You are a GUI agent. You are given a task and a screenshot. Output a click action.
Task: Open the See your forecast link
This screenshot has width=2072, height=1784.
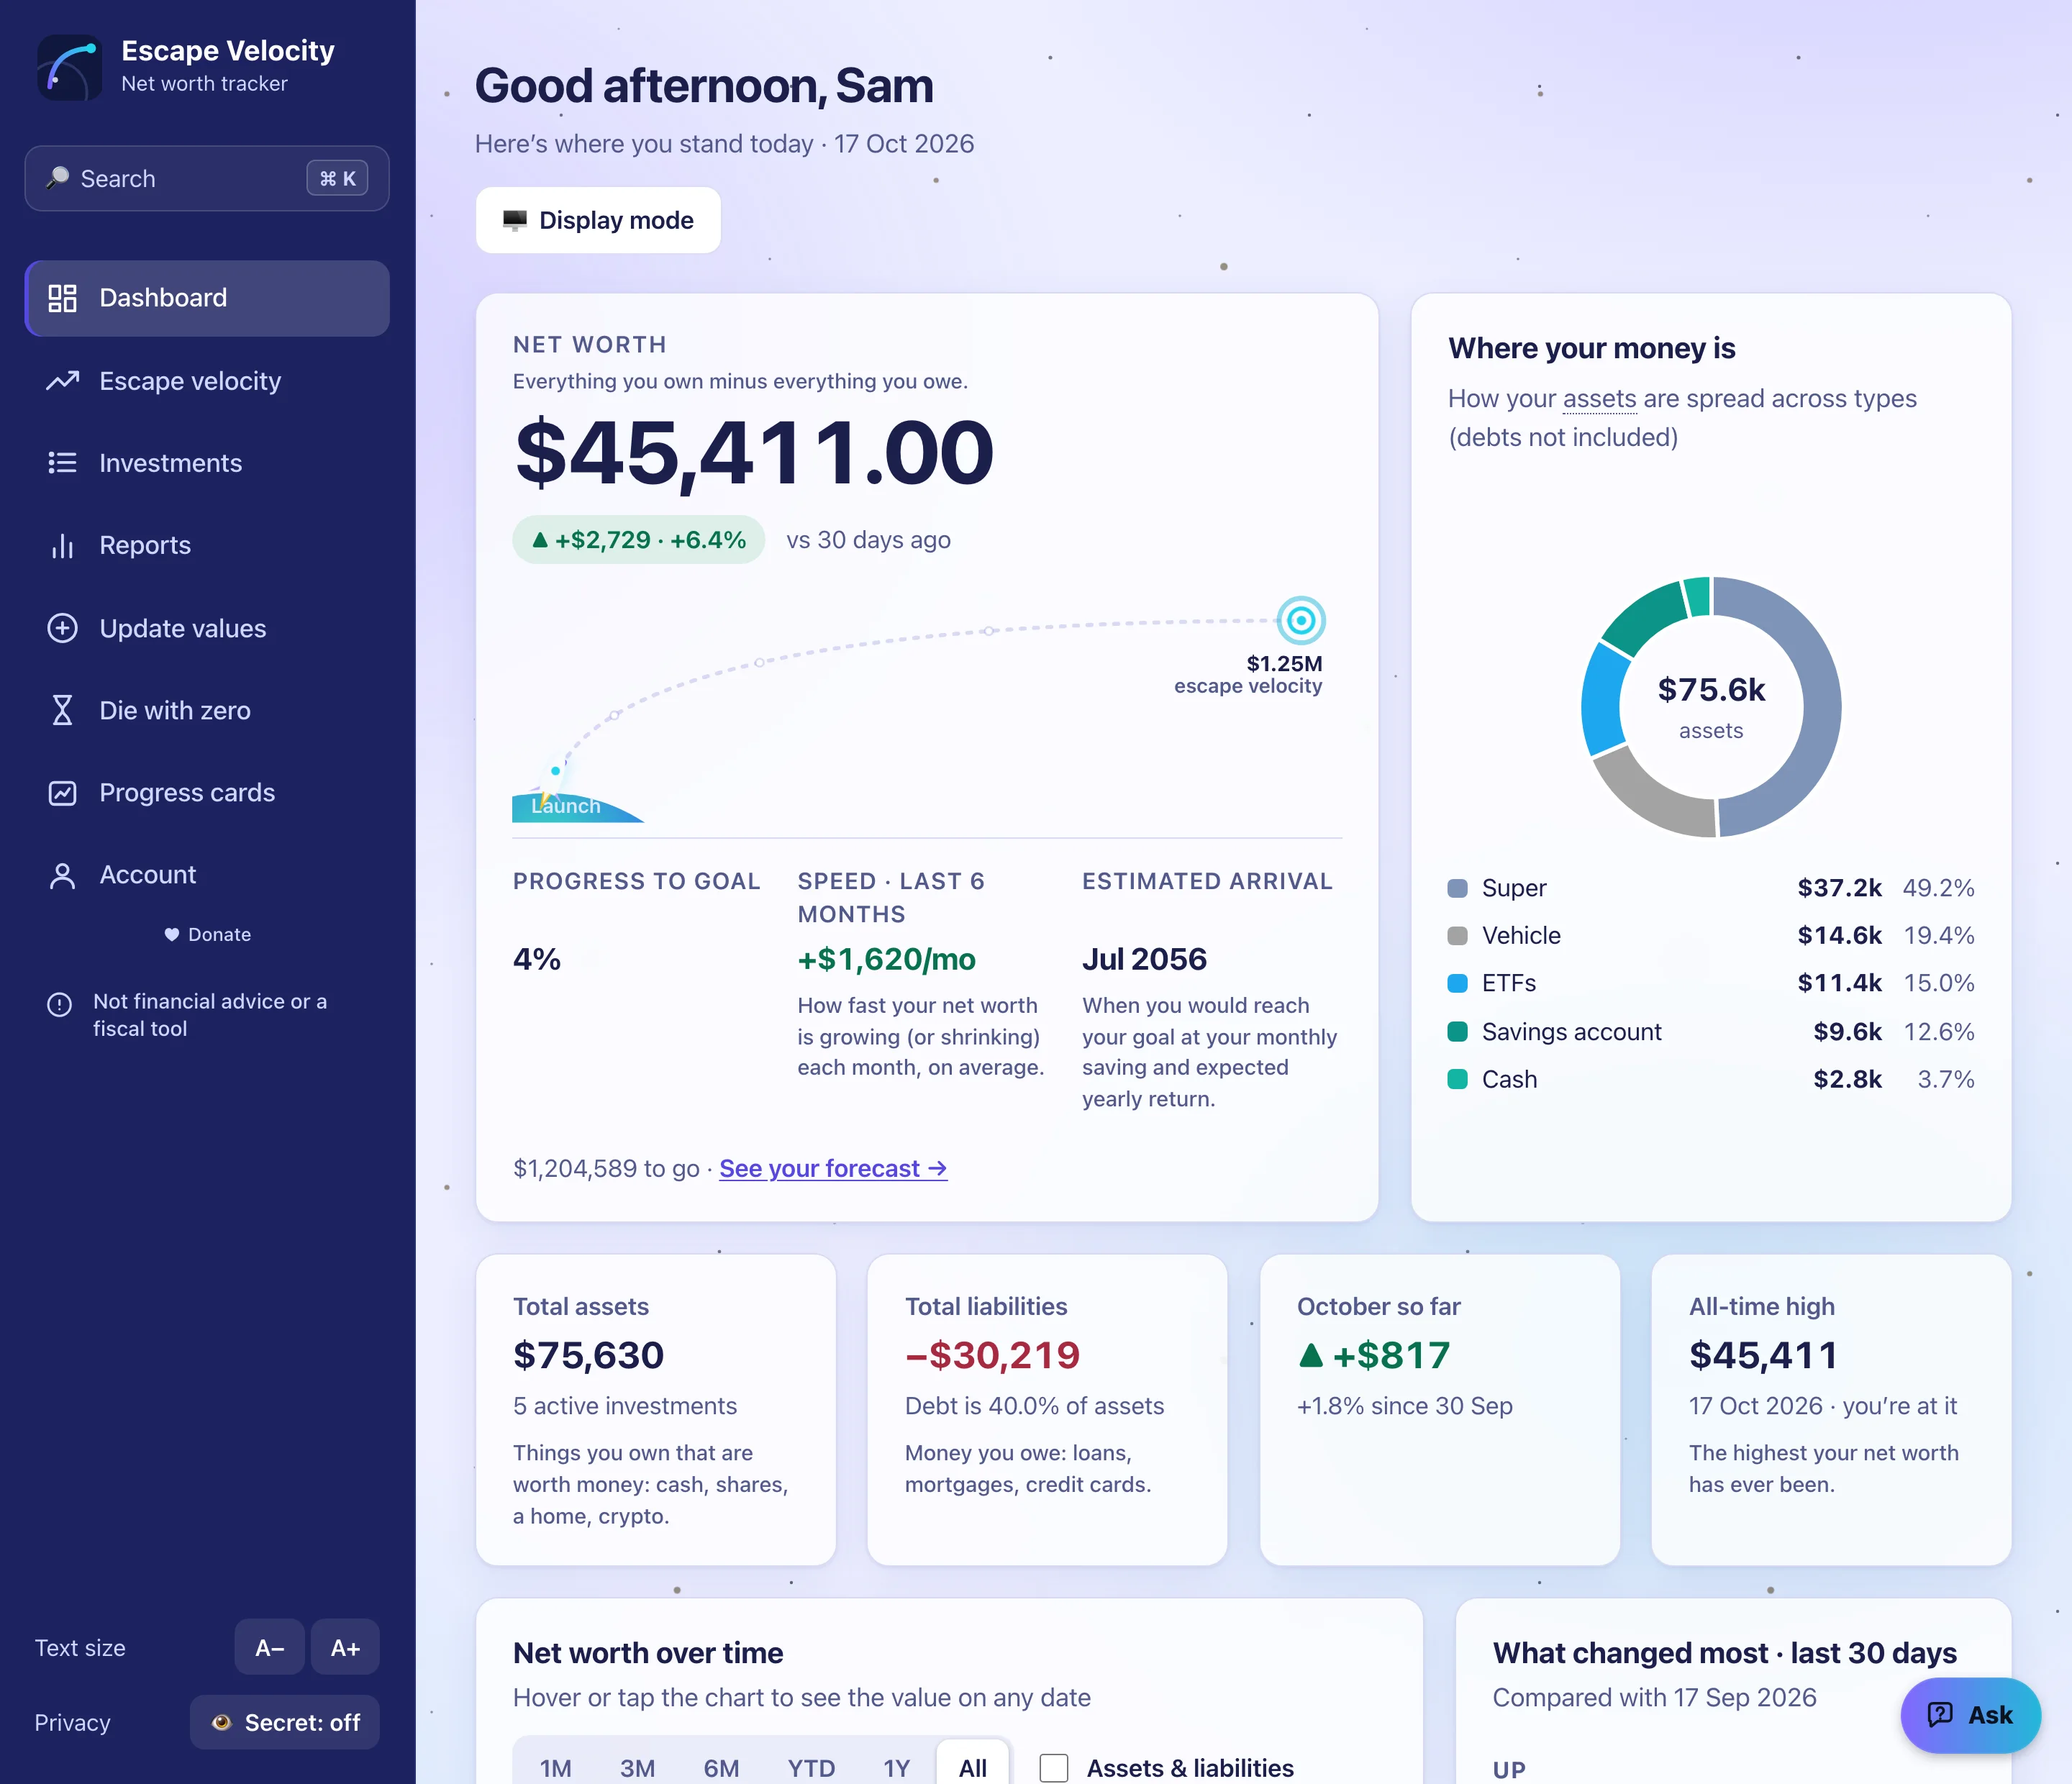coord(833,1168)
